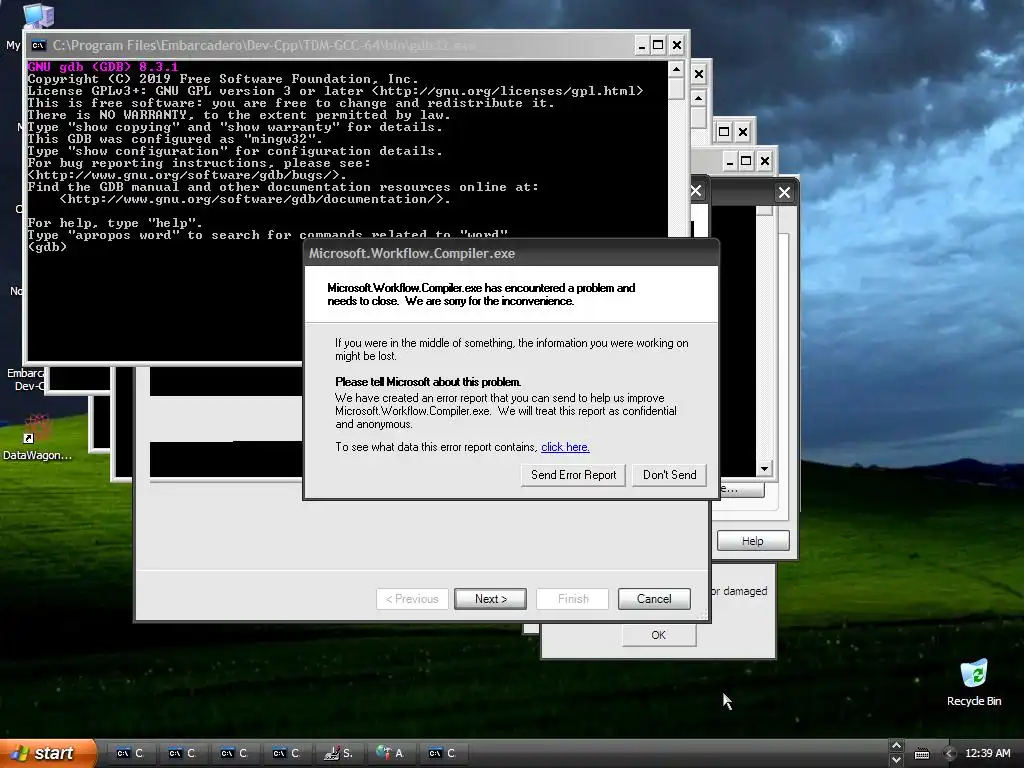Cancel the wizard window
The image size is (1024, 768).
[654, 599]
